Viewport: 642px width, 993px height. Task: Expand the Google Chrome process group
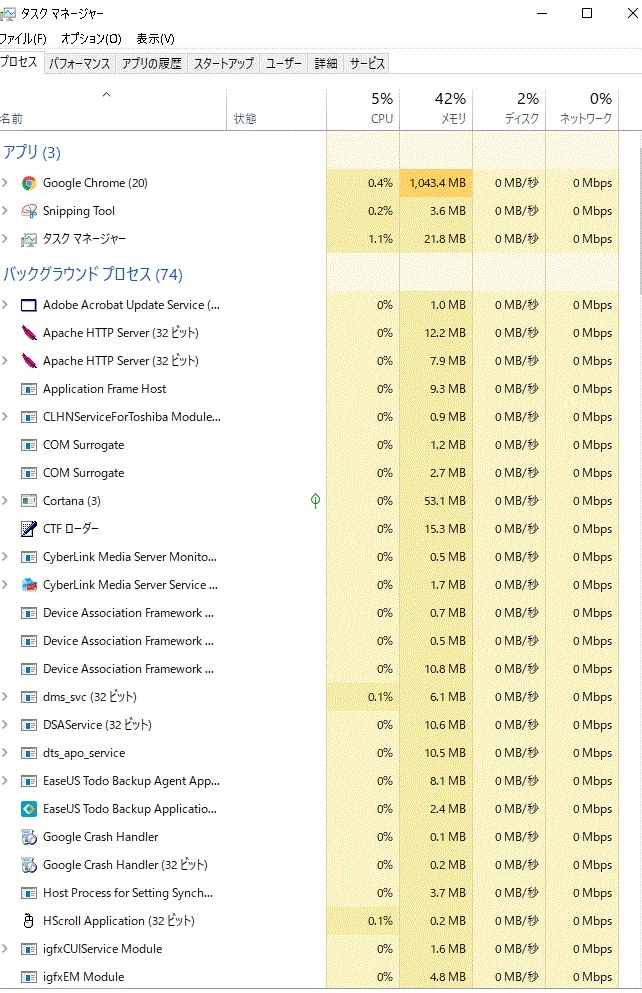pyautogui.click(x=6, y=183)
